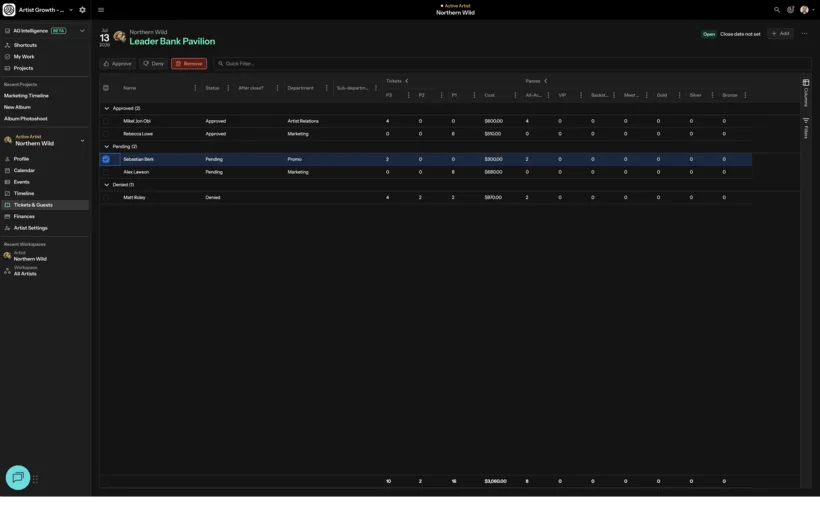820x513 pixels.
Task: Open the Silver column menu dots
Action: click(x=712, y=95)
